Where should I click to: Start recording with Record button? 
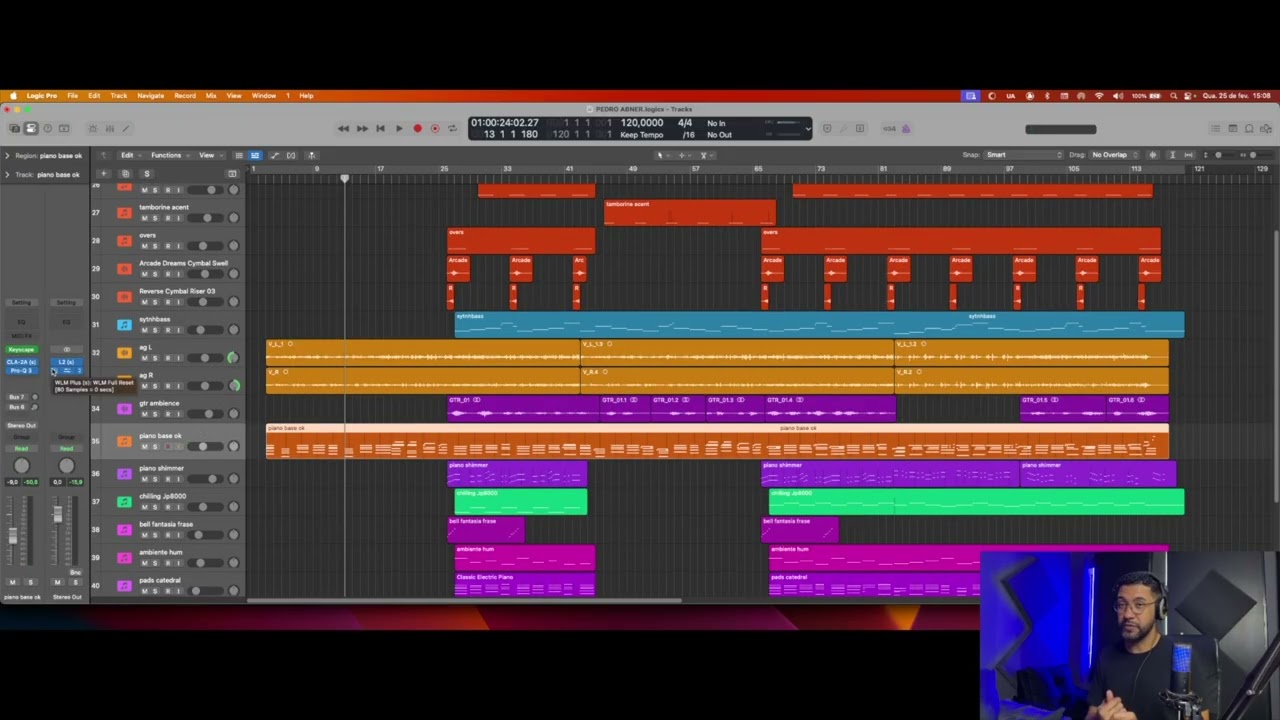417,128
